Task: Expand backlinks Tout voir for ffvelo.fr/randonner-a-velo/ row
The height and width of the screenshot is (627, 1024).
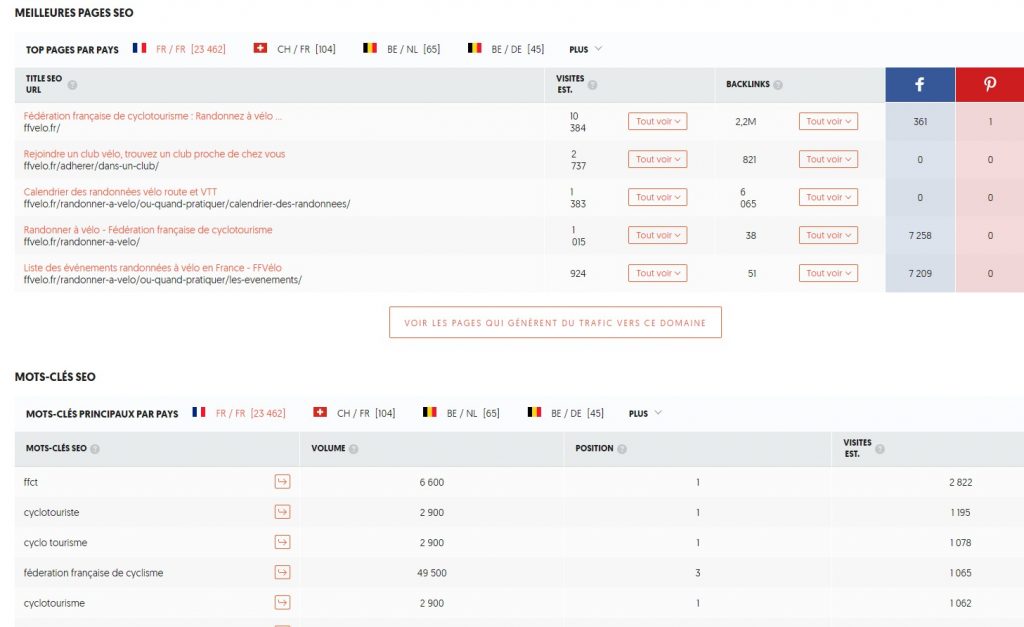Action: coord(828,235)
